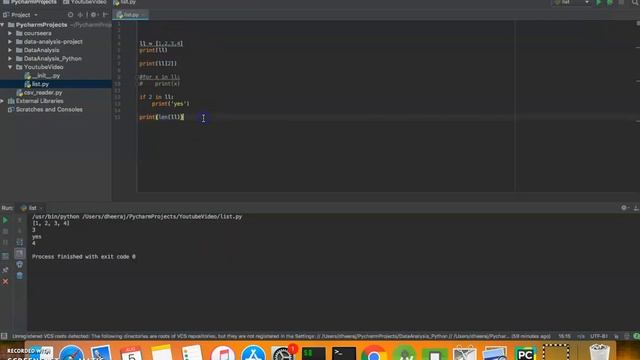Open Safari from the dock
Viewport: 640px width, 360px height.
point(71,353)
